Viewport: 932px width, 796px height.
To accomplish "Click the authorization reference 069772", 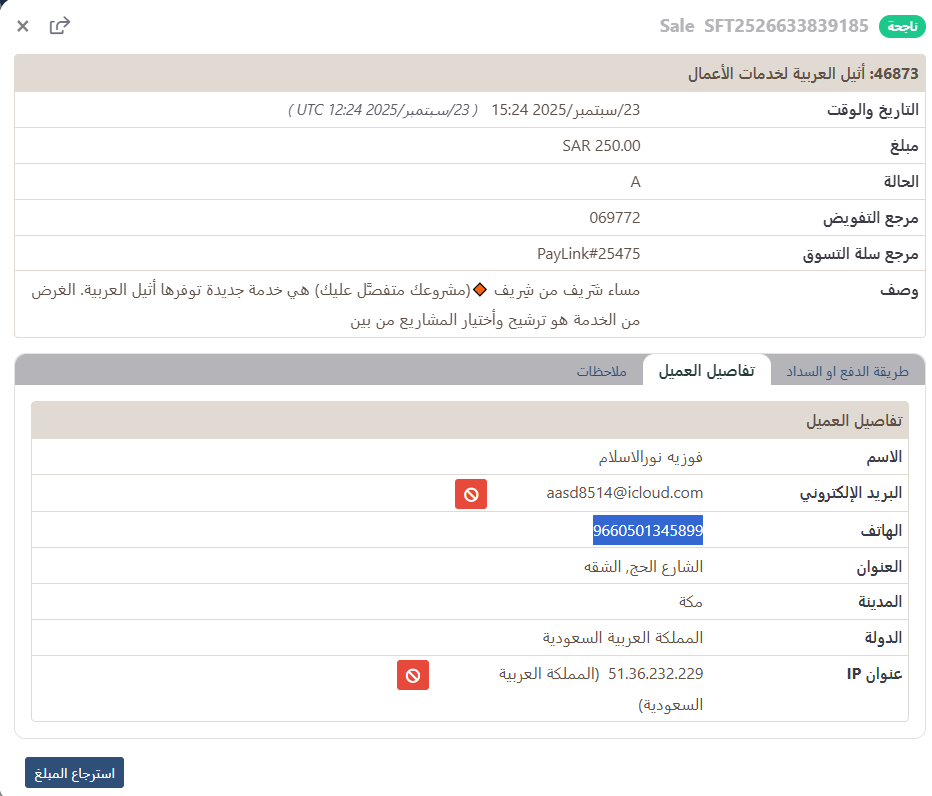I will (x=615, y=218).
